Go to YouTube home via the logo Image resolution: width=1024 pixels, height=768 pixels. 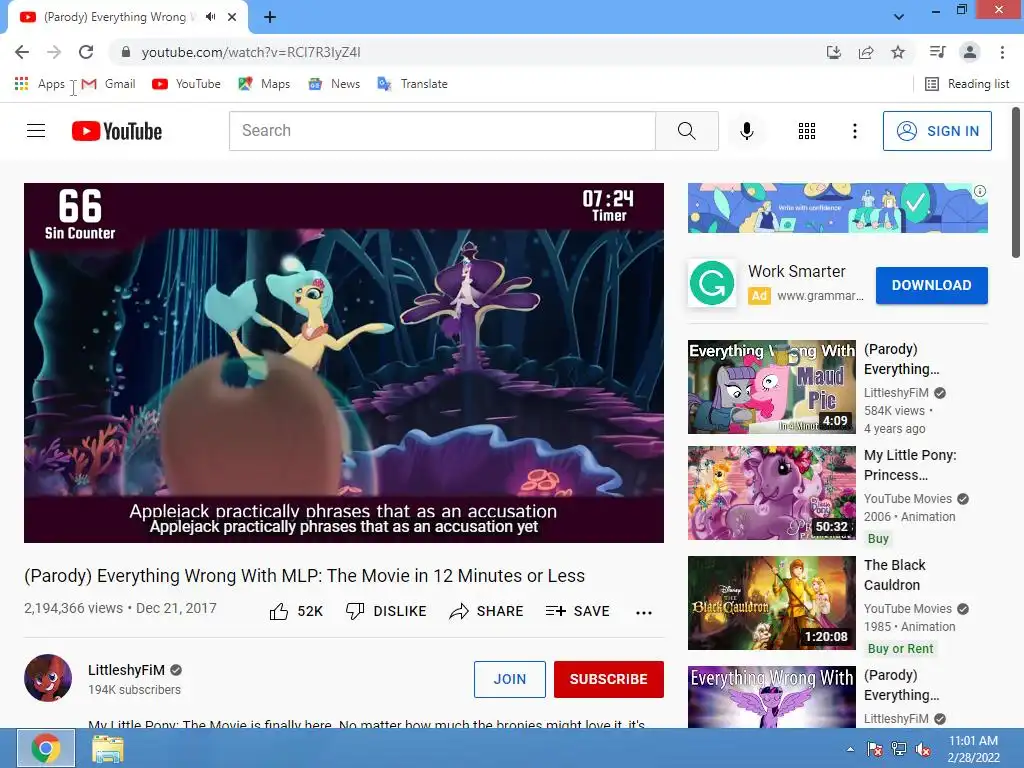pyautogui.click(x=117, y=131)
